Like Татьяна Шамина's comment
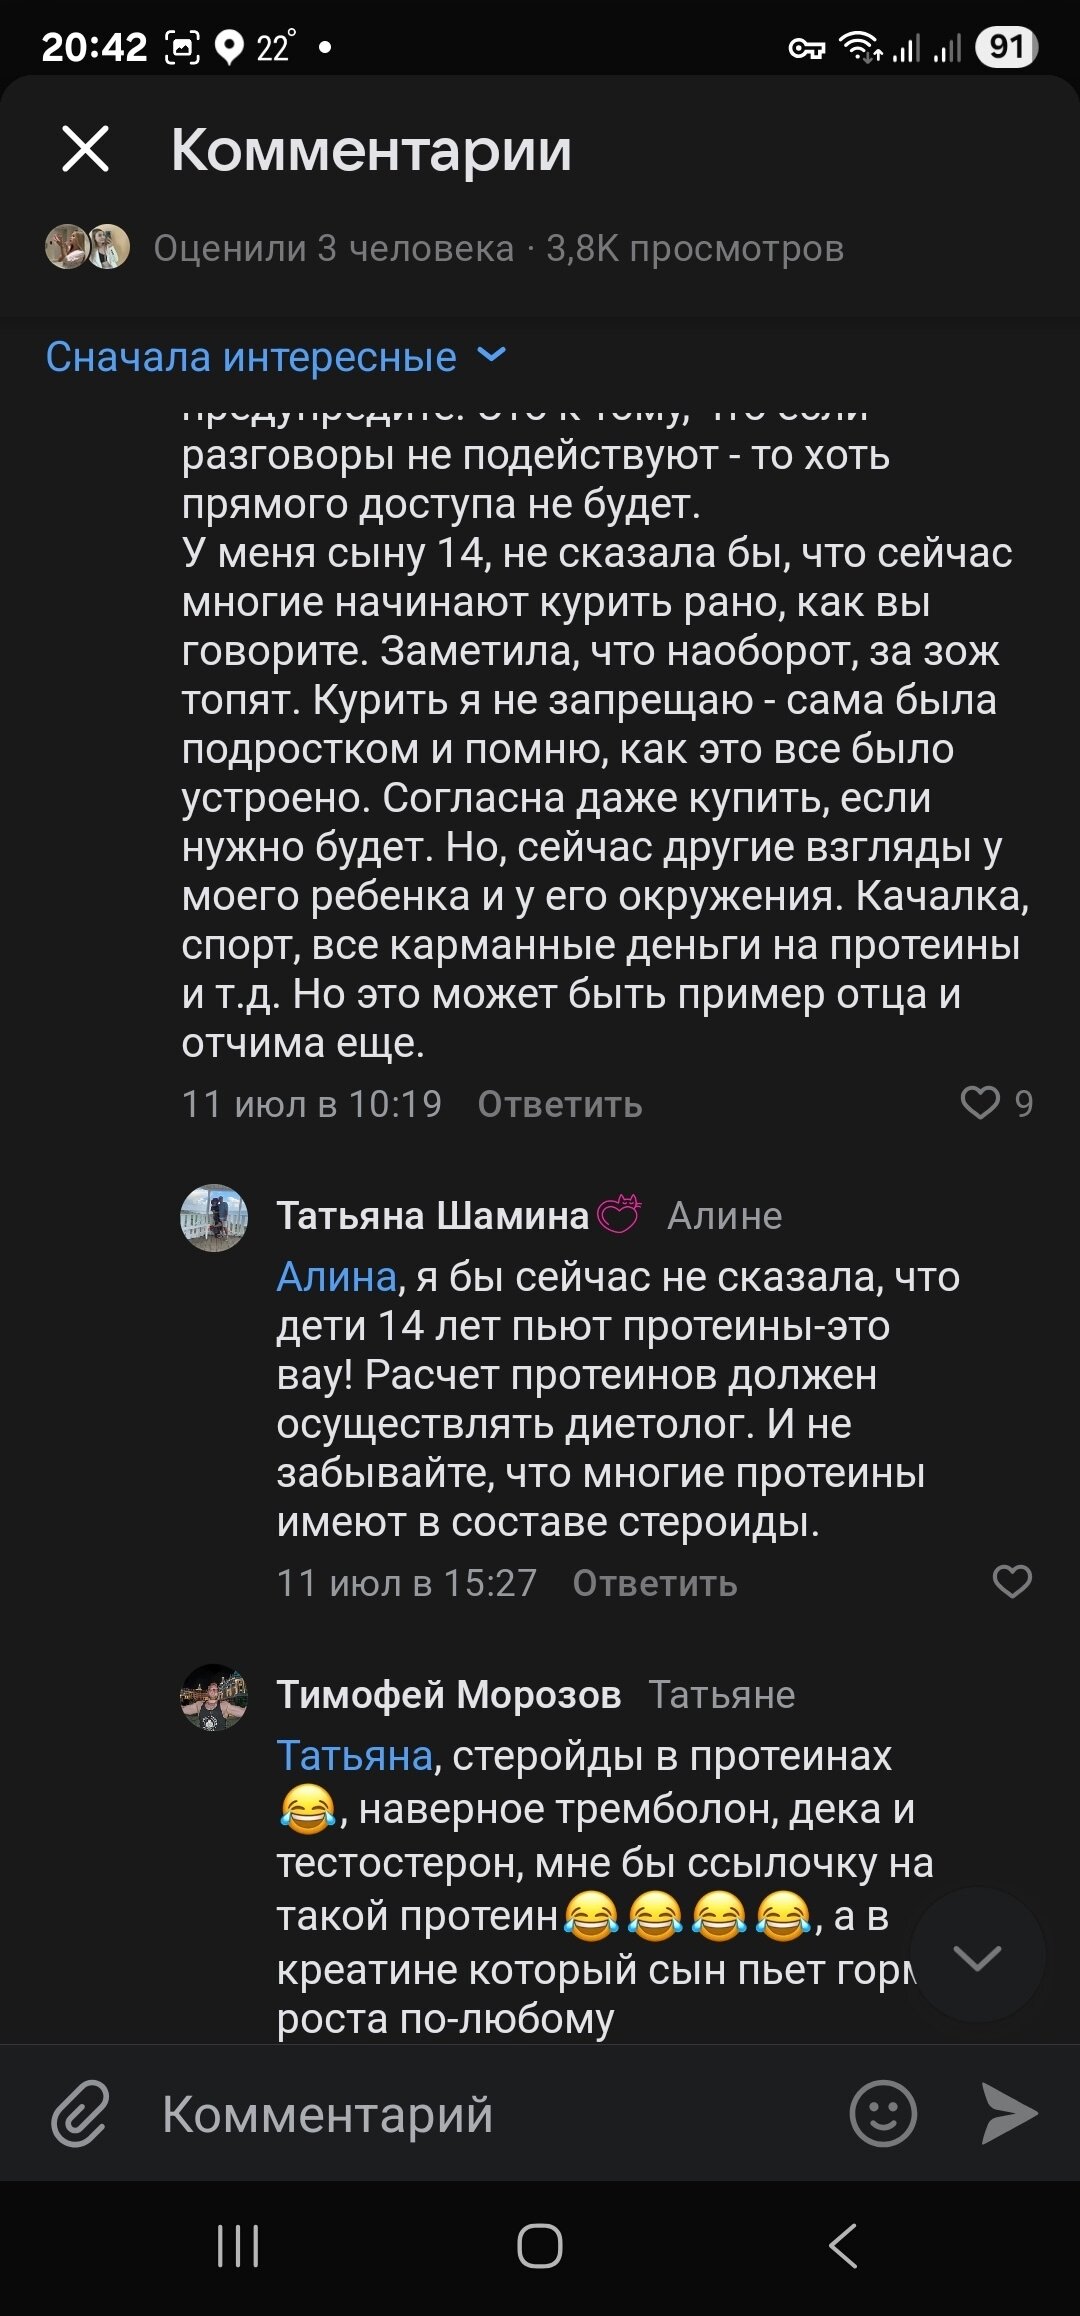The height and width of the screenshot is (2316, 1080). (x=1011, y=1581)
